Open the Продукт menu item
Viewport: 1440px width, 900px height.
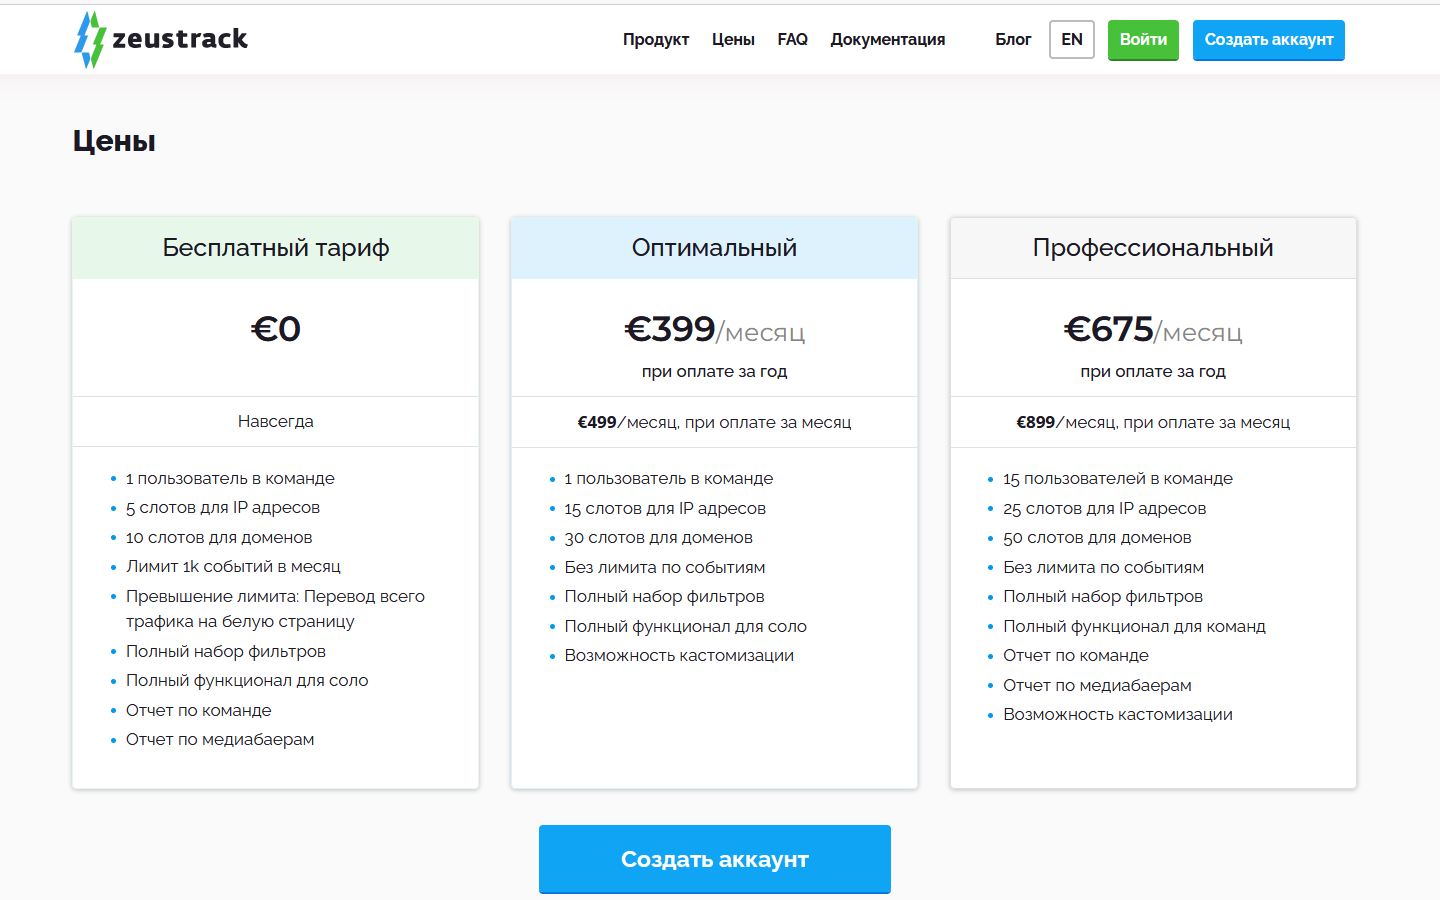point(656,40)
